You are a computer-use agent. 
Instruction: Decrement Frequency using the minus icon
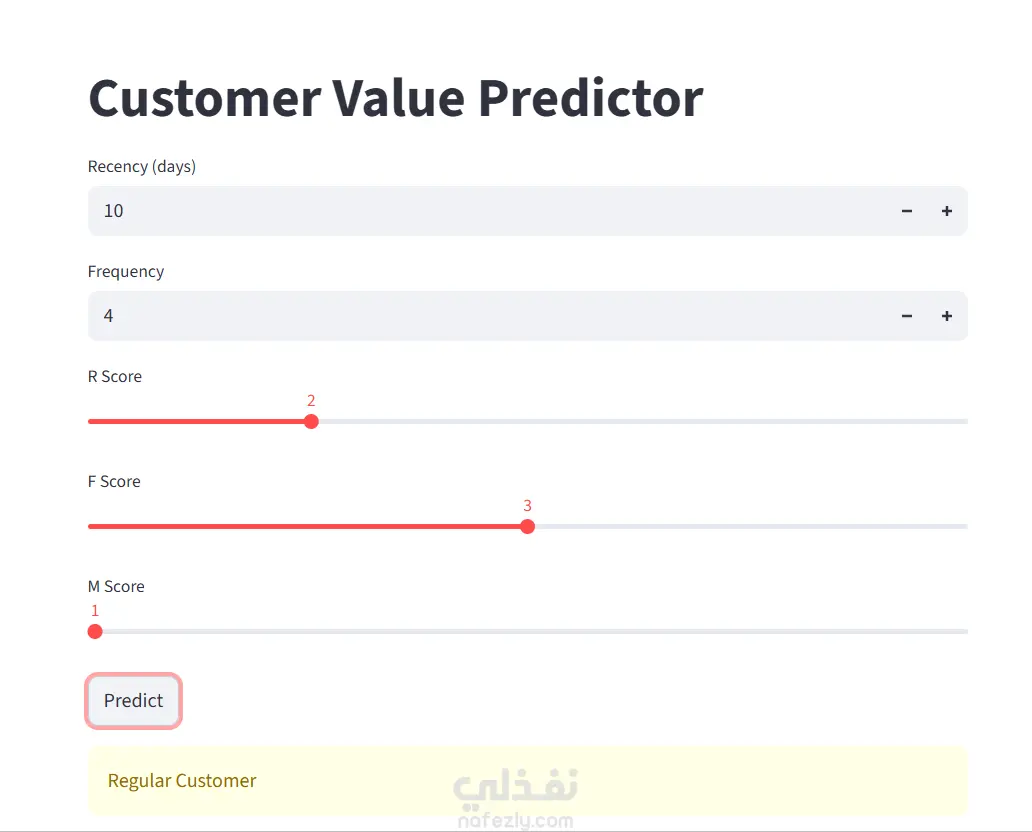click(906, 316)
